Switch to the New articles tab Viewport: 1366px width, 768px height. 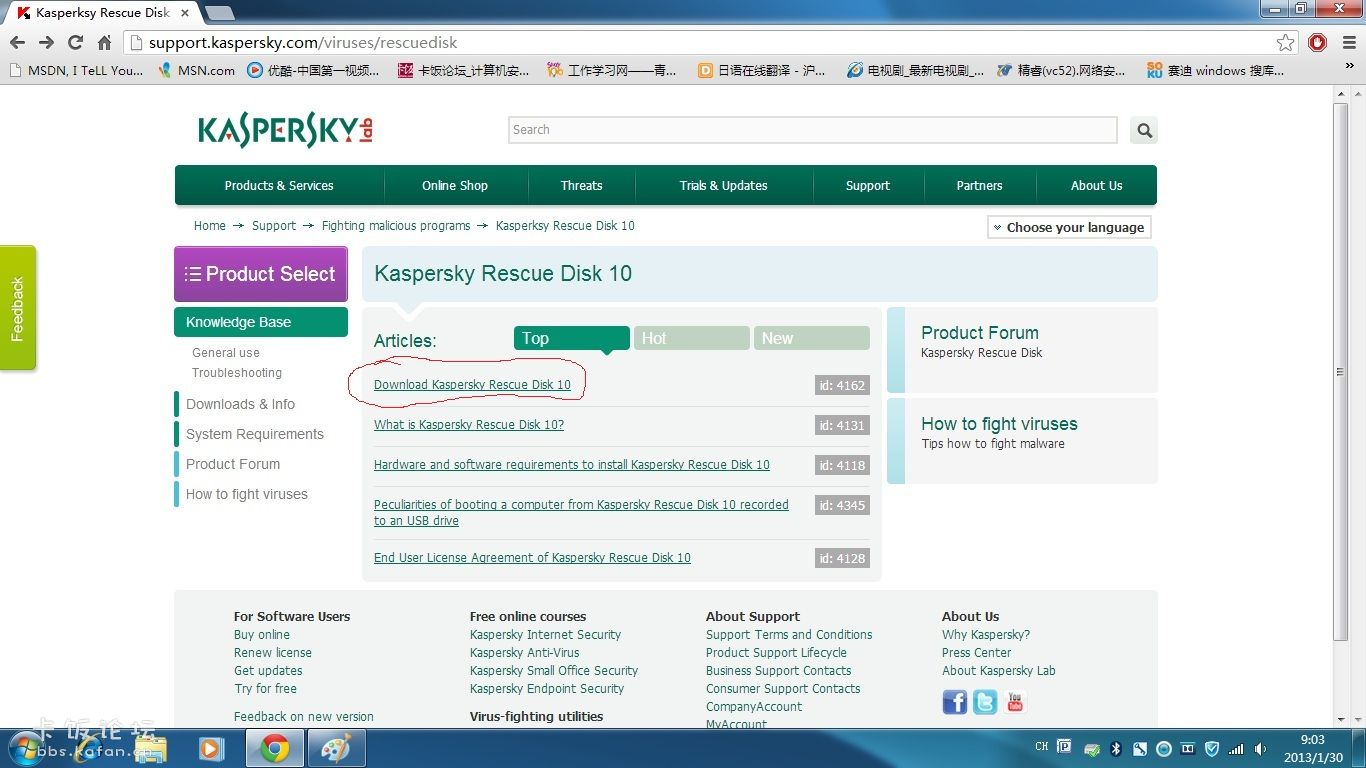click(x=812, y=338)
